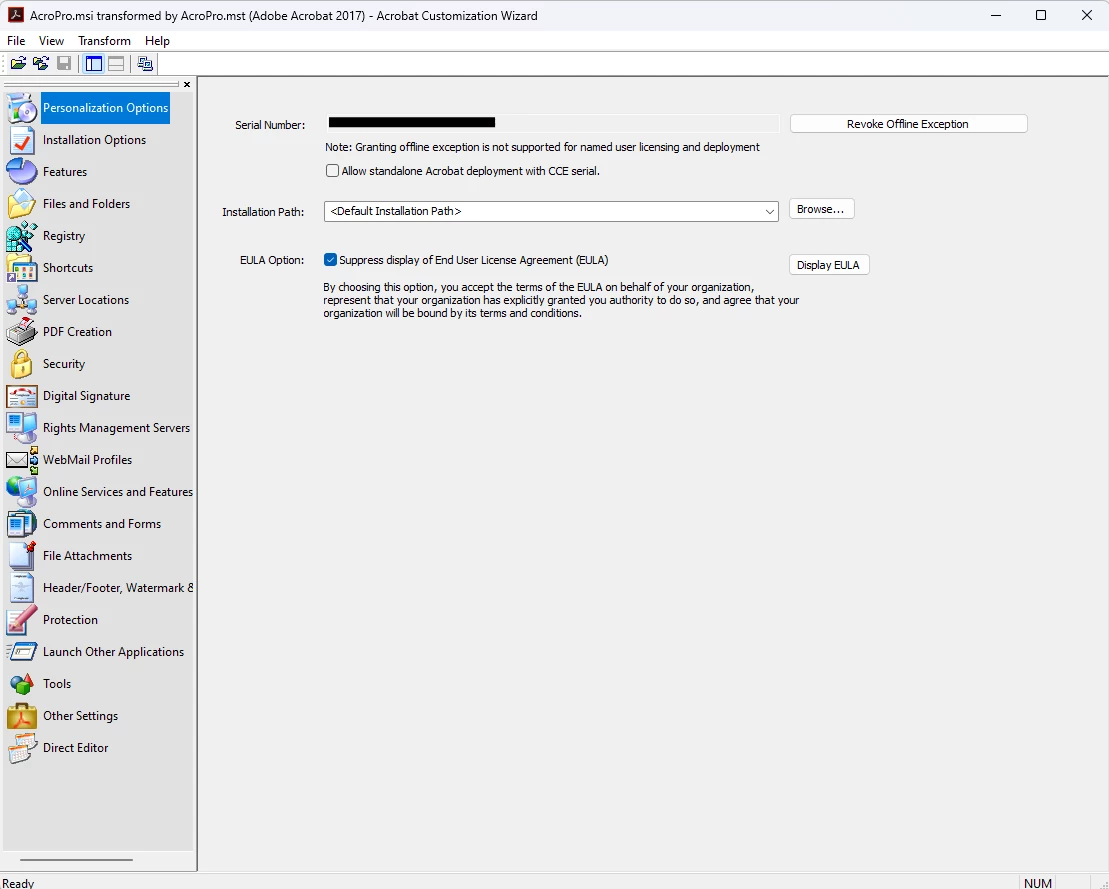Viewport: 1109px width, 889px height.
Task: Click the 'EULA Option:' label
Action: click(x=272, y=260)
